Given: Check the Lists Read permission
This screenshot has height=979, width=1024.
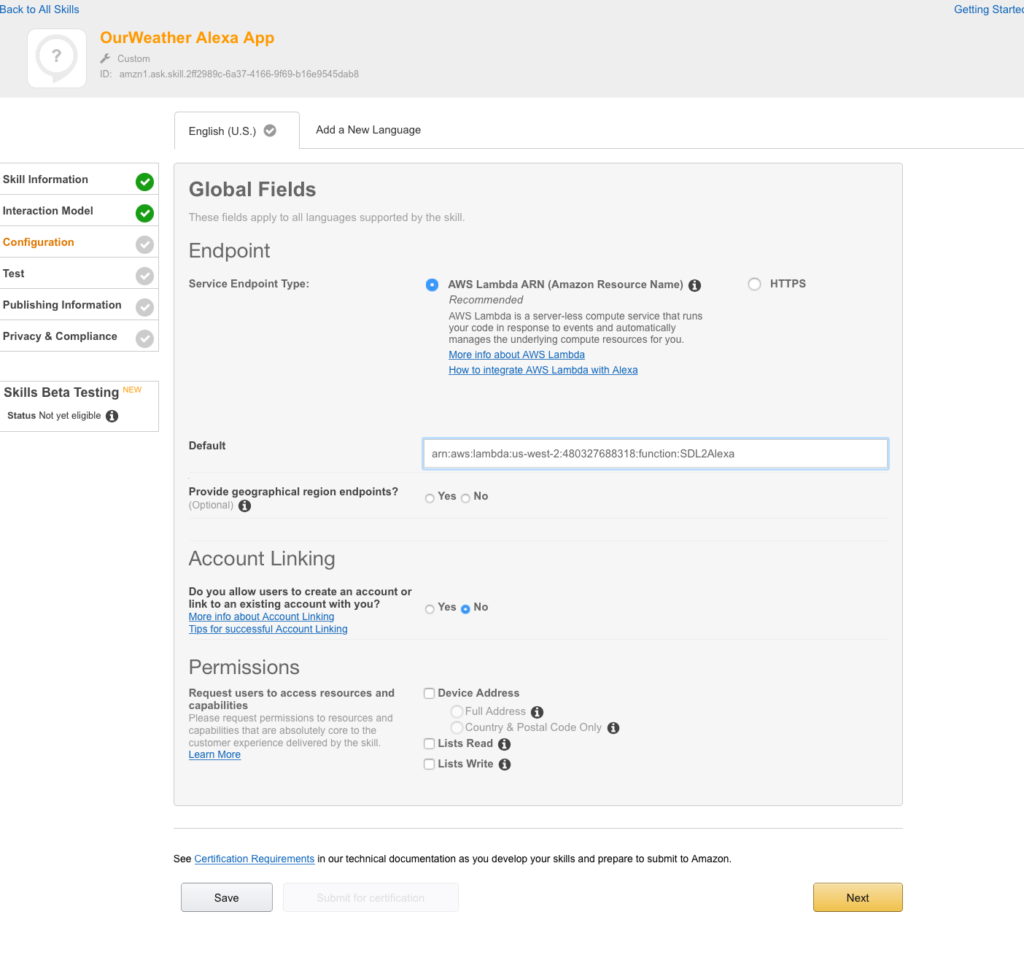Looking at the screenshot, I should tap(429, 744).
